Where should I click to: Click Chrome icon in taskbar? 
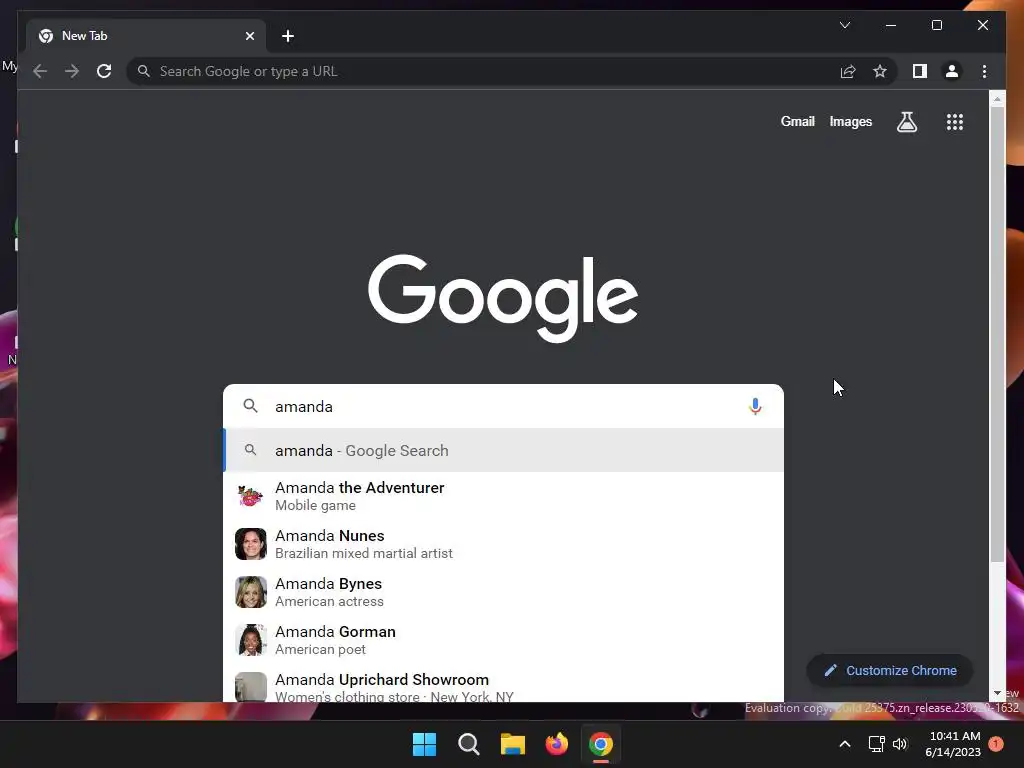point(601,744)
